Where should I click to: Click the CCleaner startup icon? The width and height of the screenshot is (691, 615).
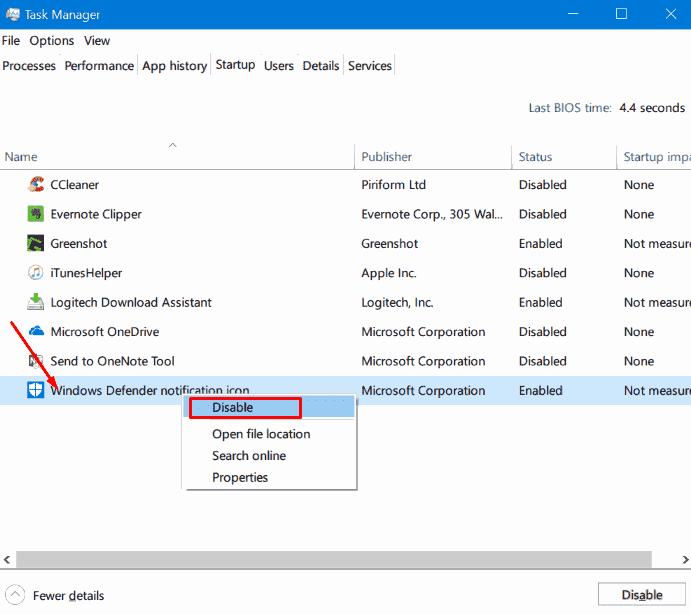tap(35, 185)
